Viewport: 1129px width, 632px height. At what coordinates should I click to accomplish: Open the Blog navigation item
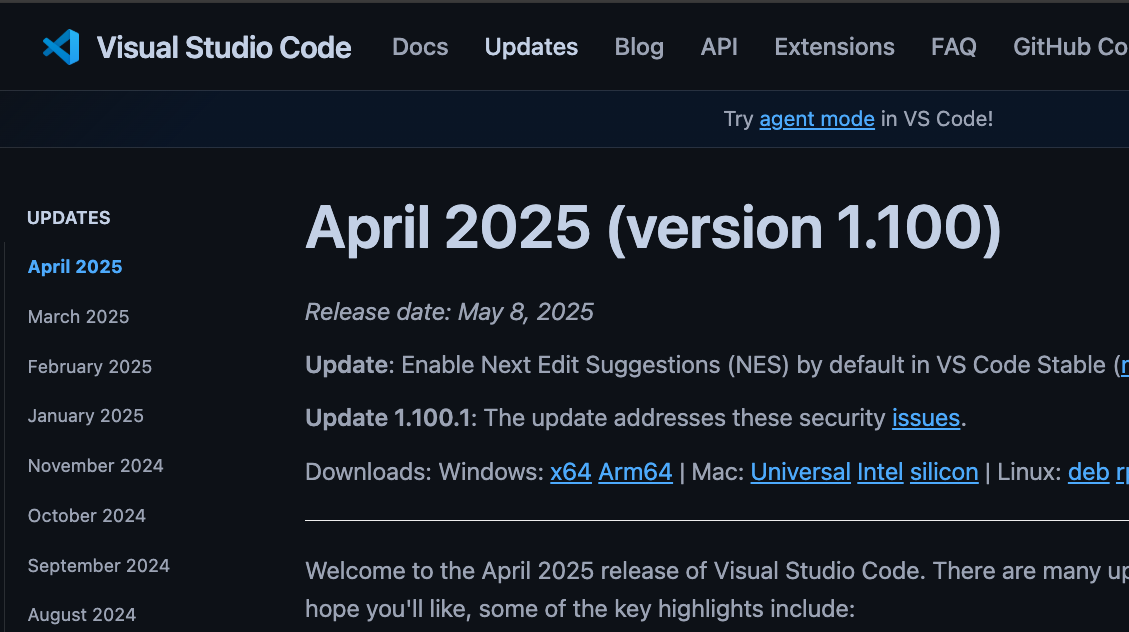tap(639, 47)
